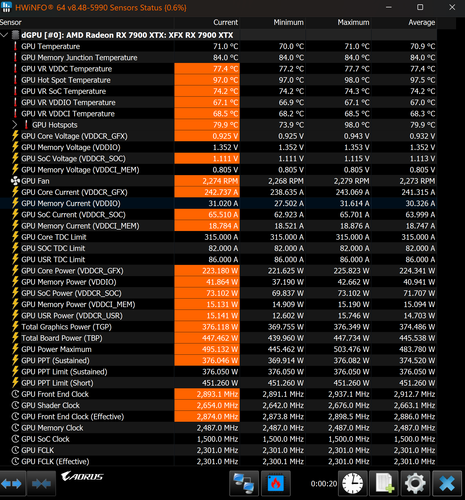Click the HWiNFO app icon in title bar
The width and height of the screenshot is (465, 500).
pyautogui.click(x=6, y=7)
